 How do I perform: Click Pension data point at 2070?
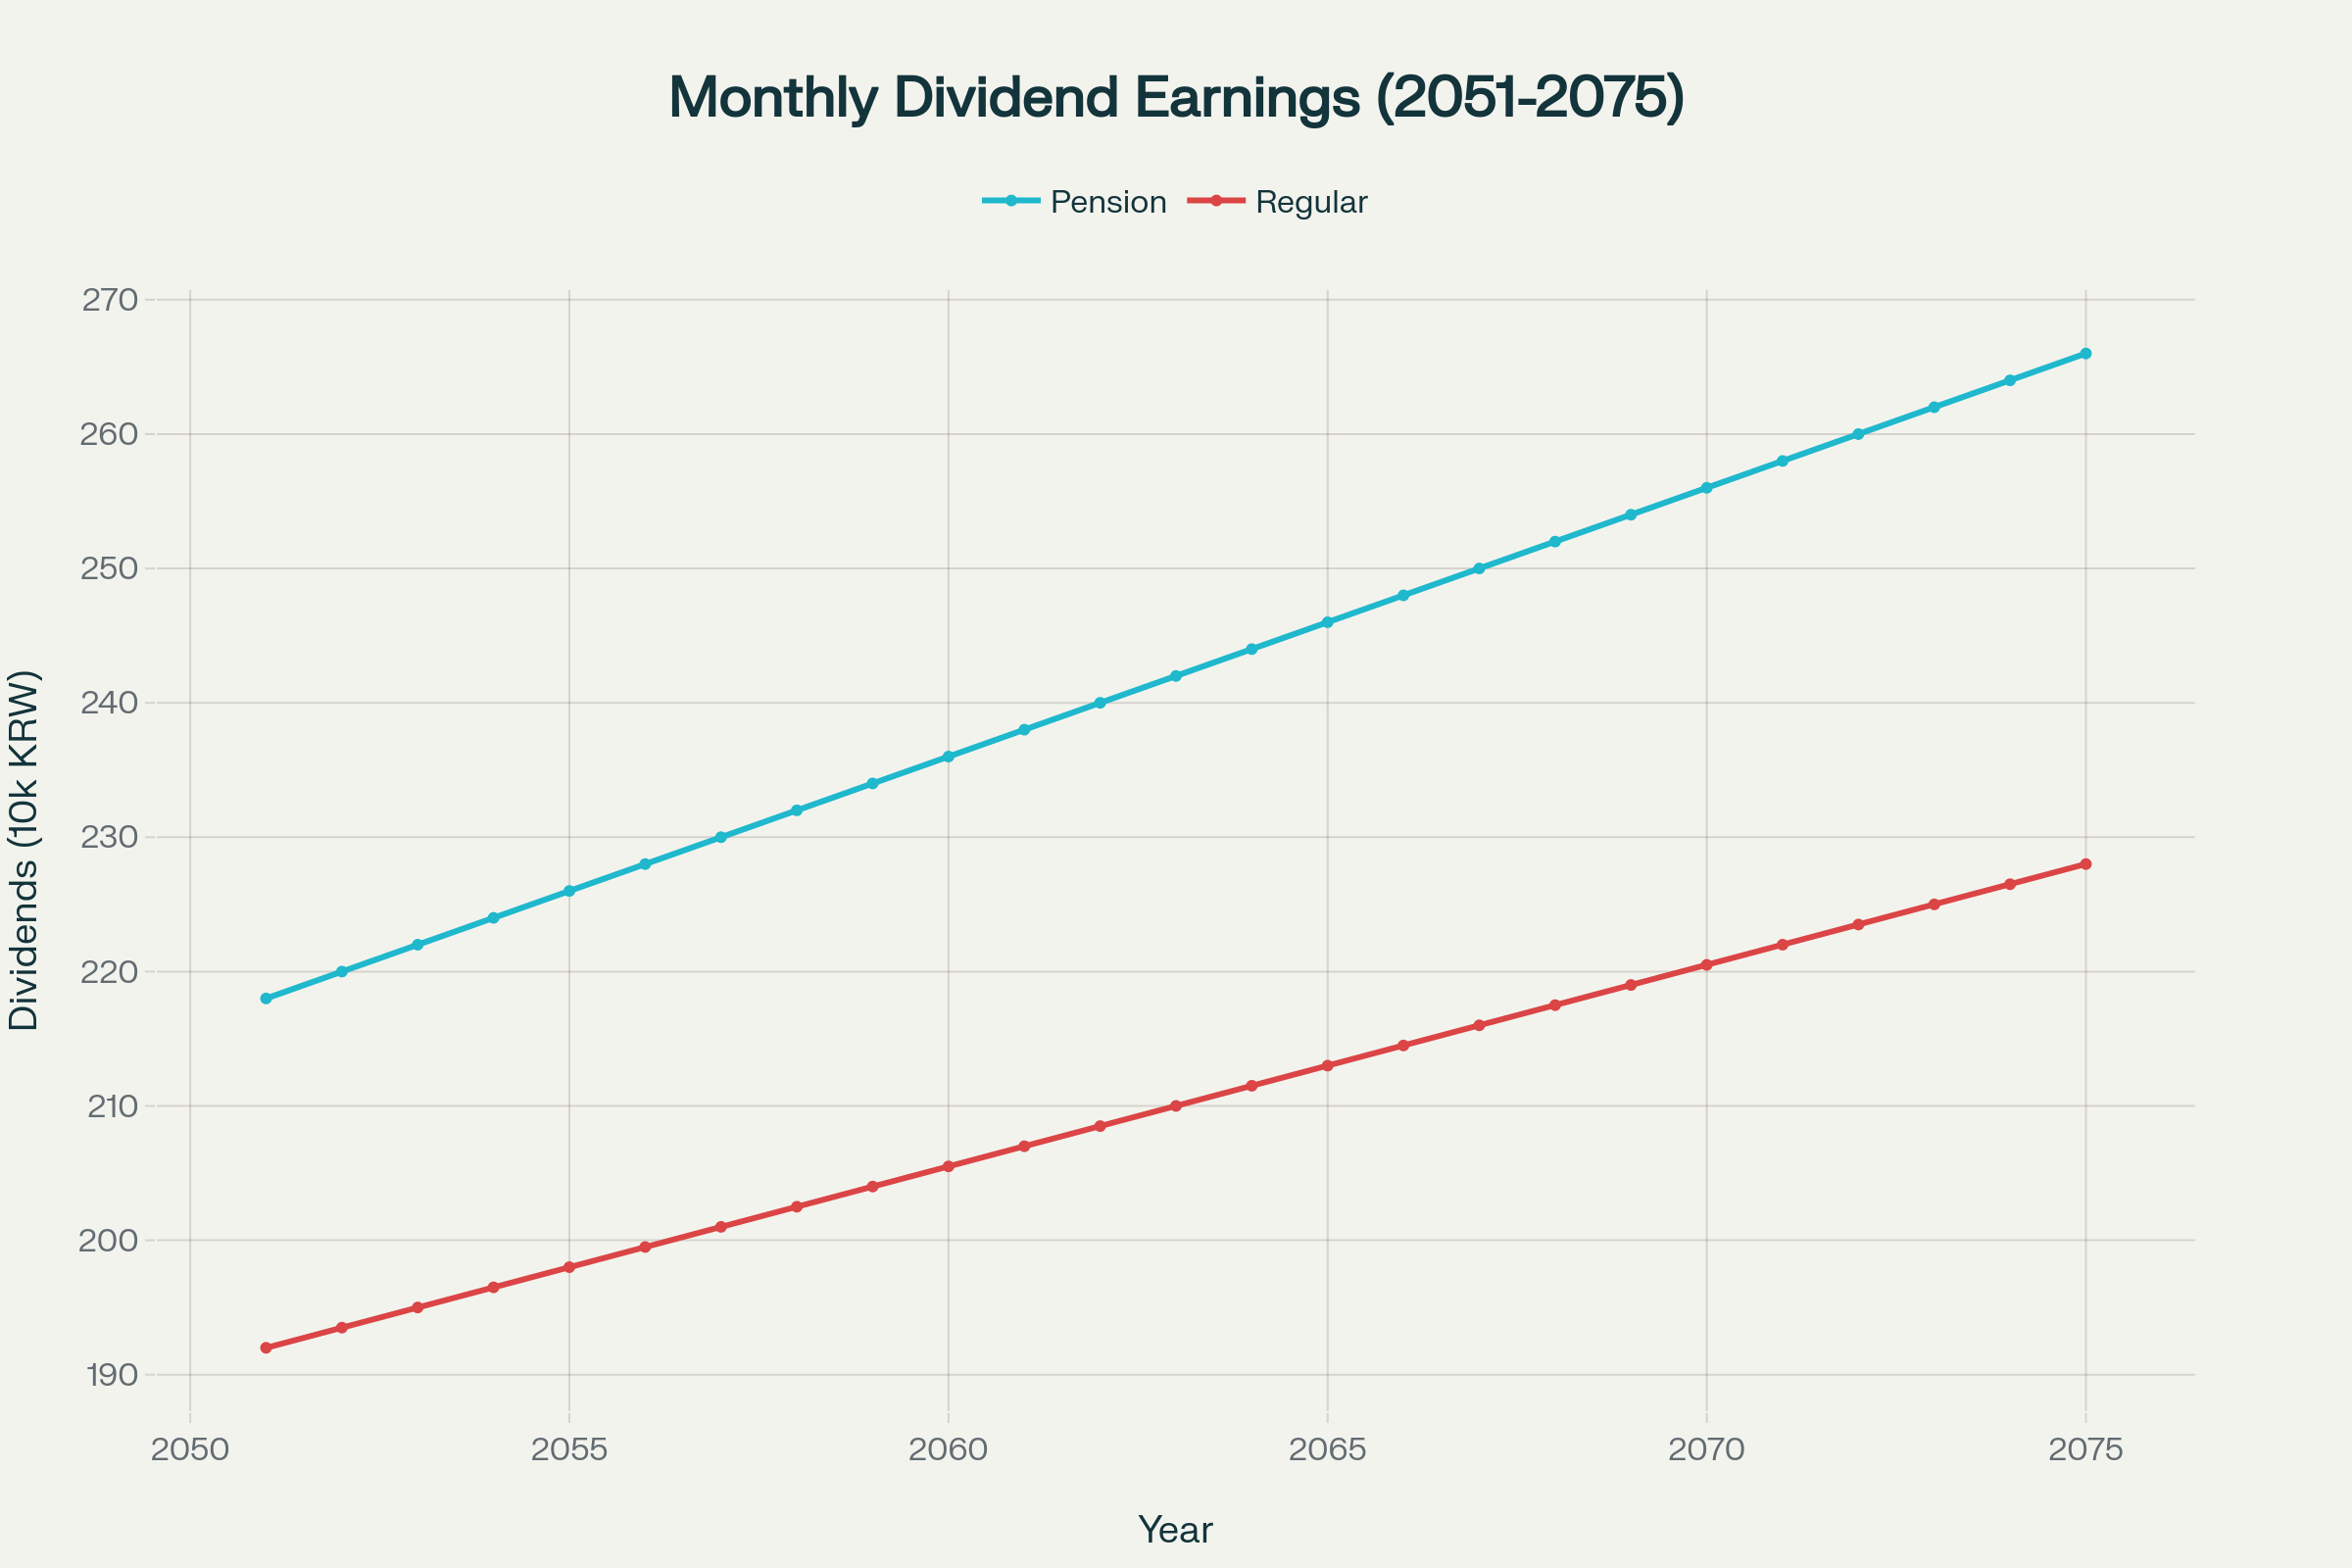pos(1706,488)
